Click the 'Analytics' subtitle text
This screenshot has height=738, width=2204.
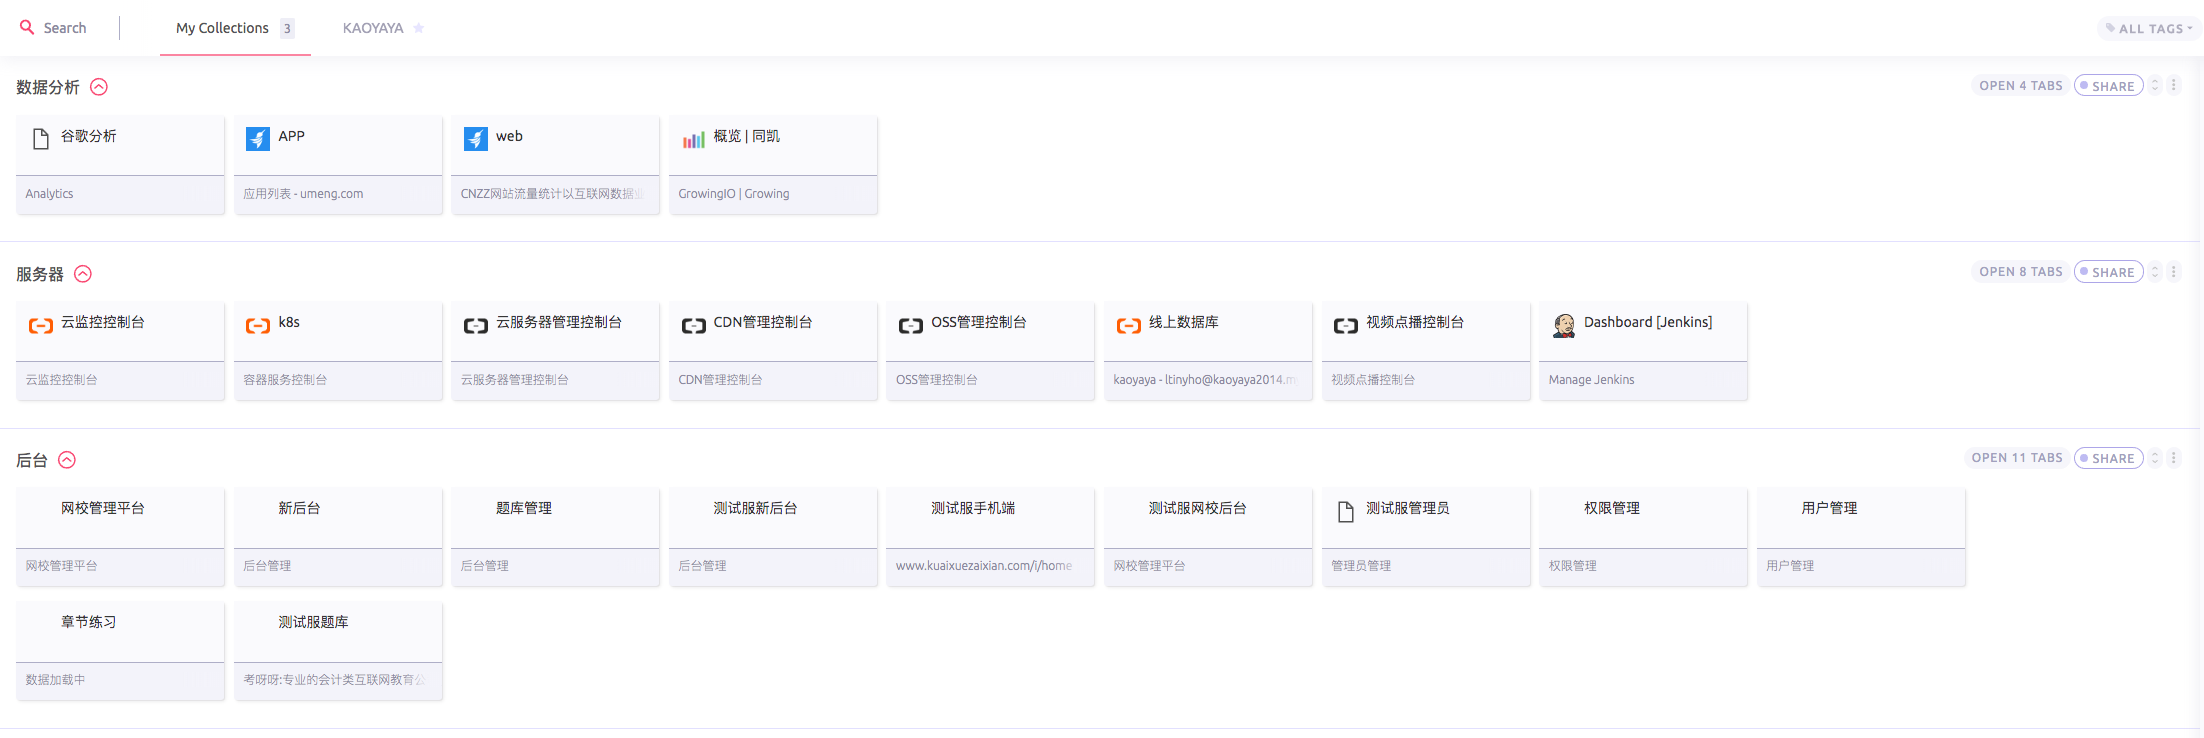[49, 194]
